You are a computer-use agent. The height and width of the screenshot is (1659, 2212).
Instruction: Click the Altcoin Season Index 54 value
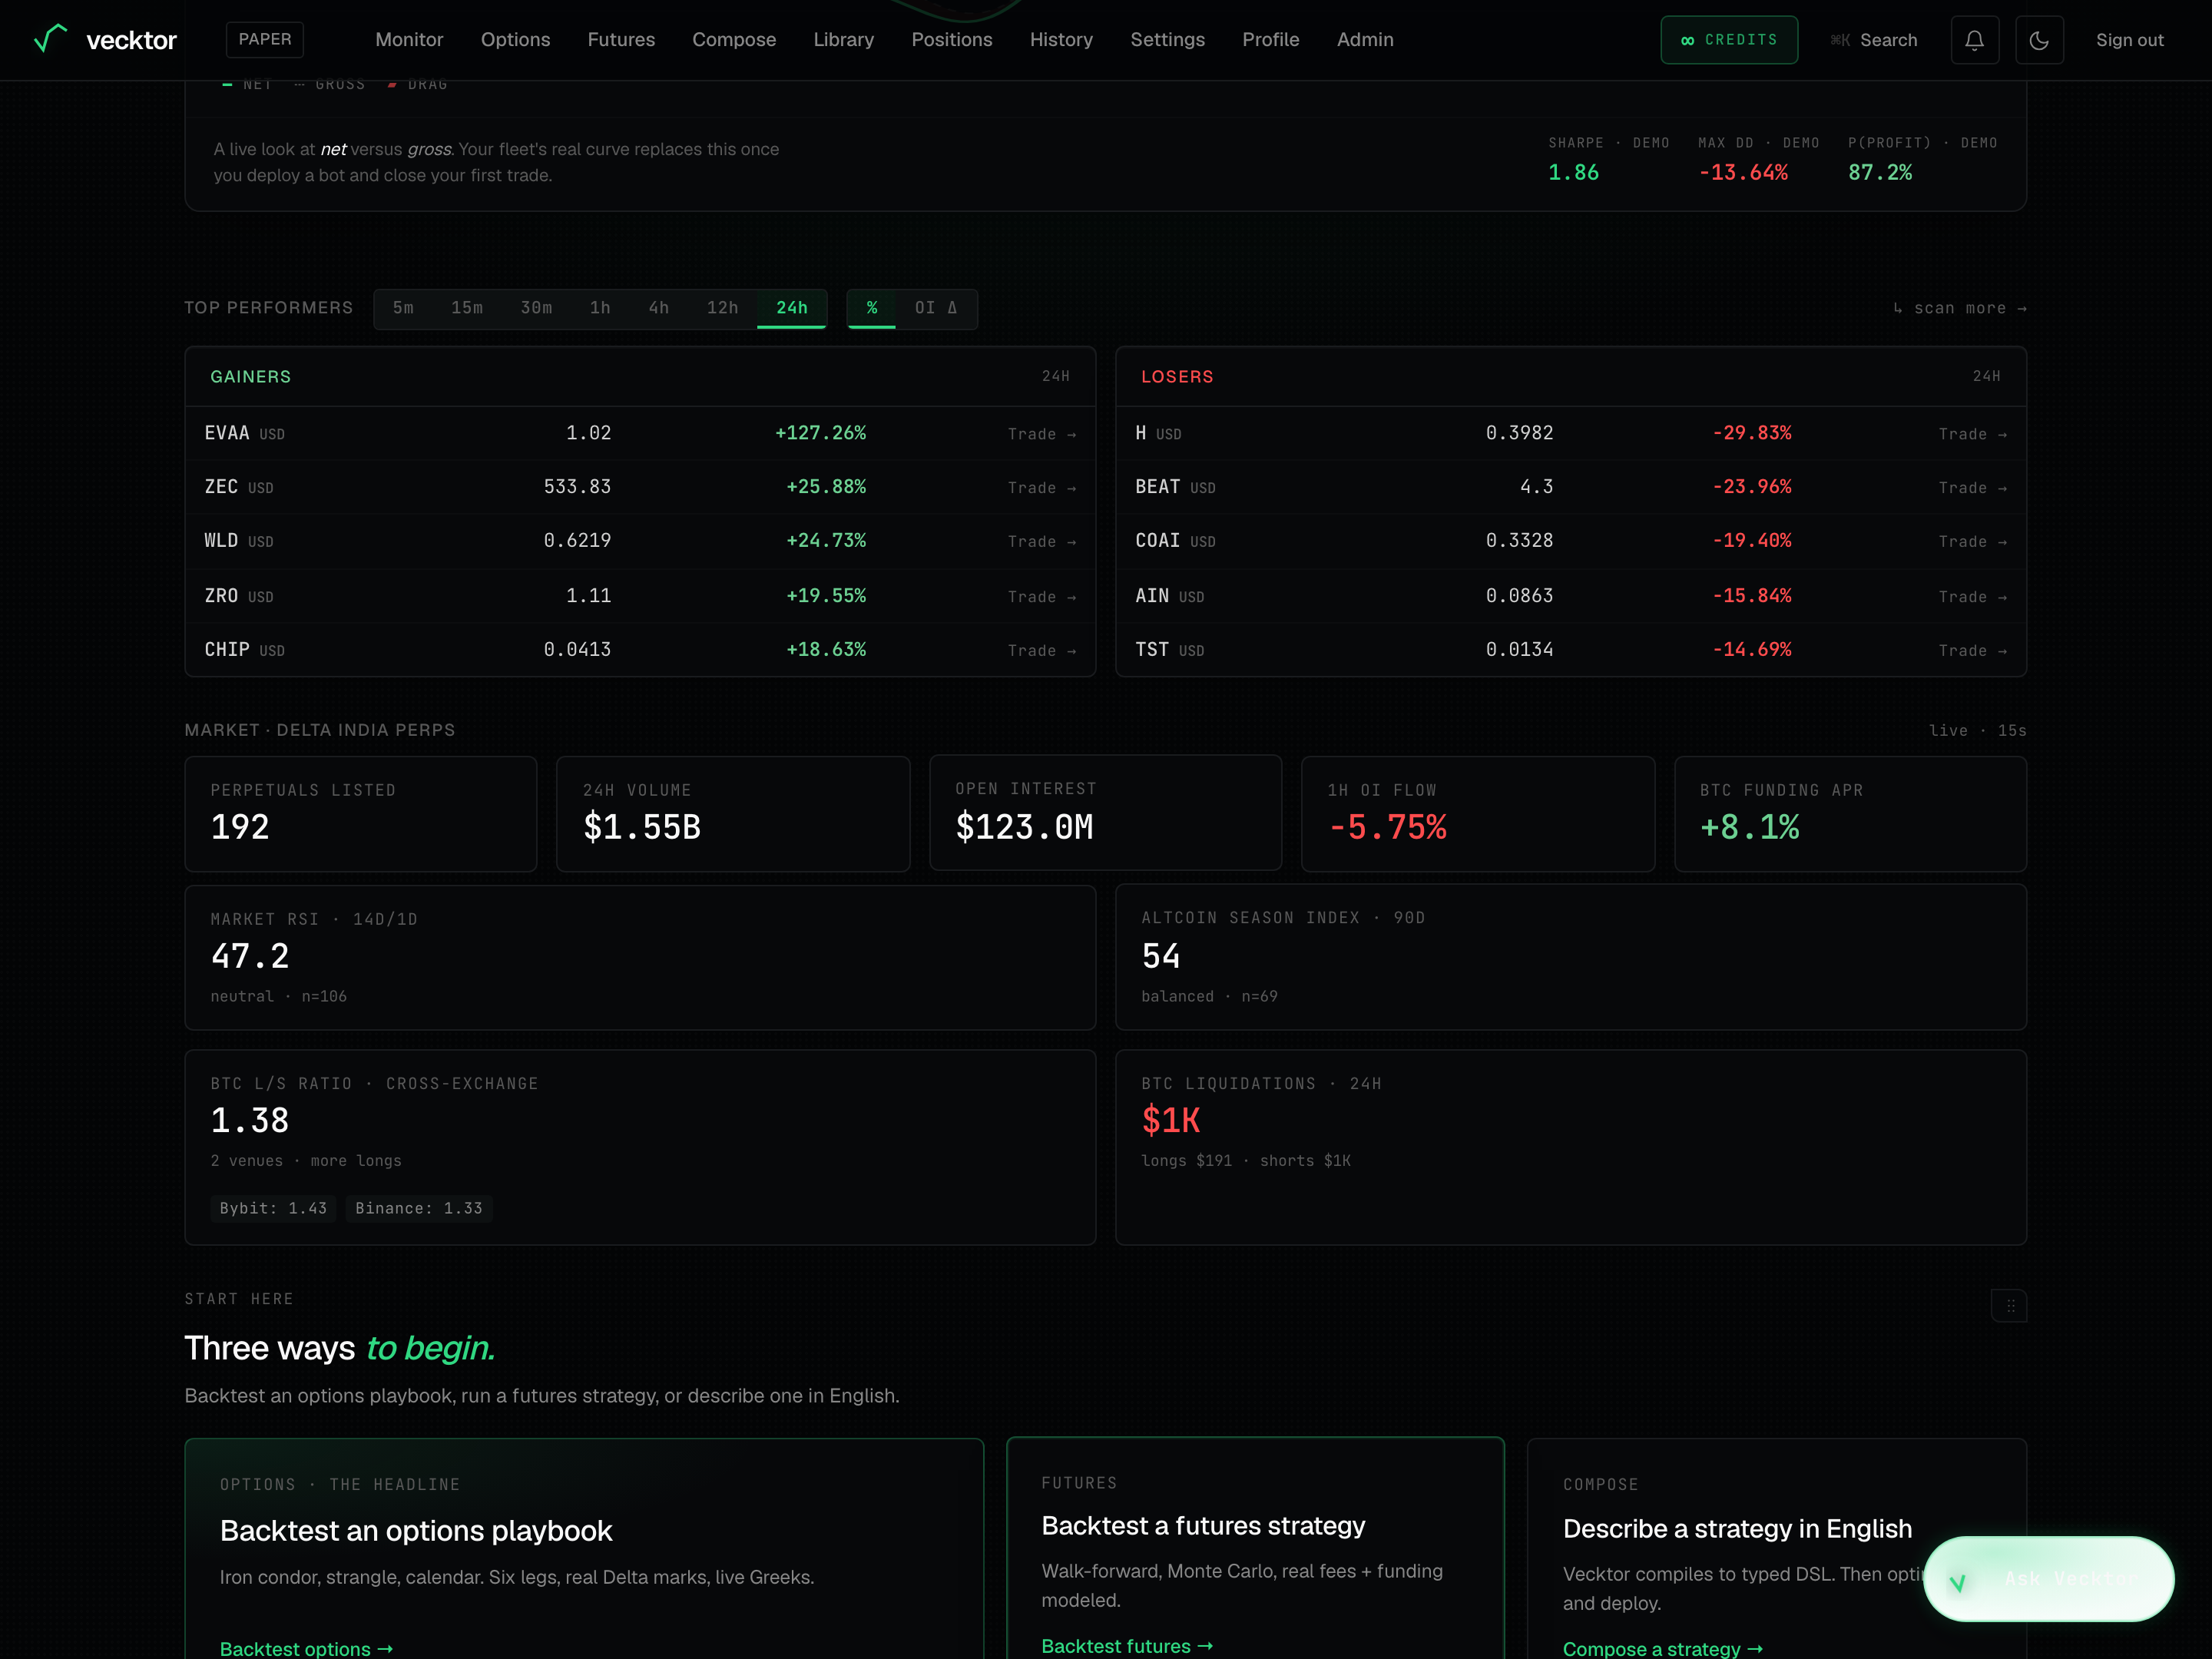[1161, 957]
